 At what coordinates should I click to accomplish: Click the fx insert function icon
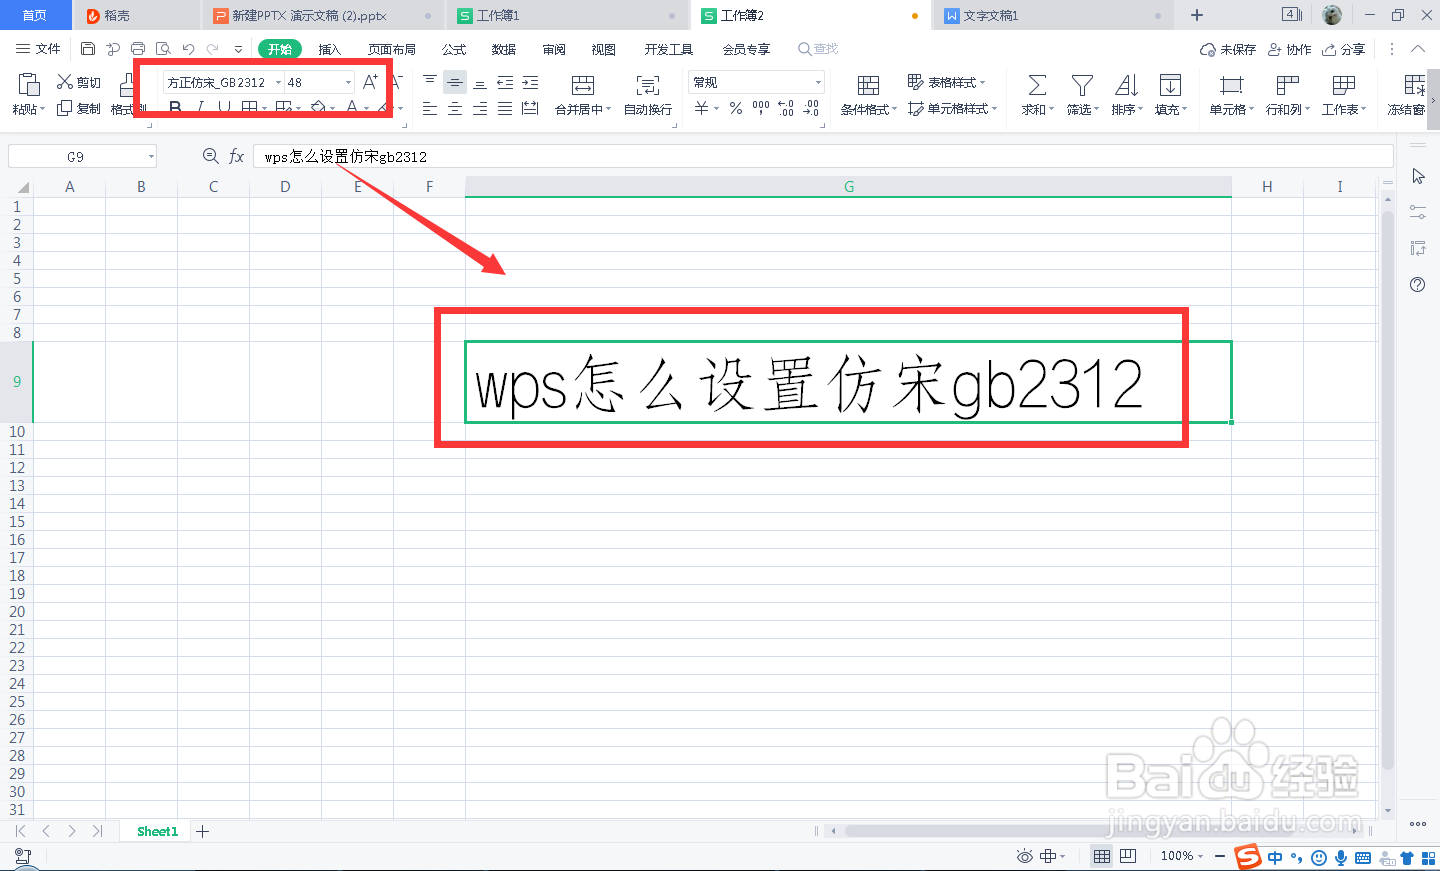(237, 156)
